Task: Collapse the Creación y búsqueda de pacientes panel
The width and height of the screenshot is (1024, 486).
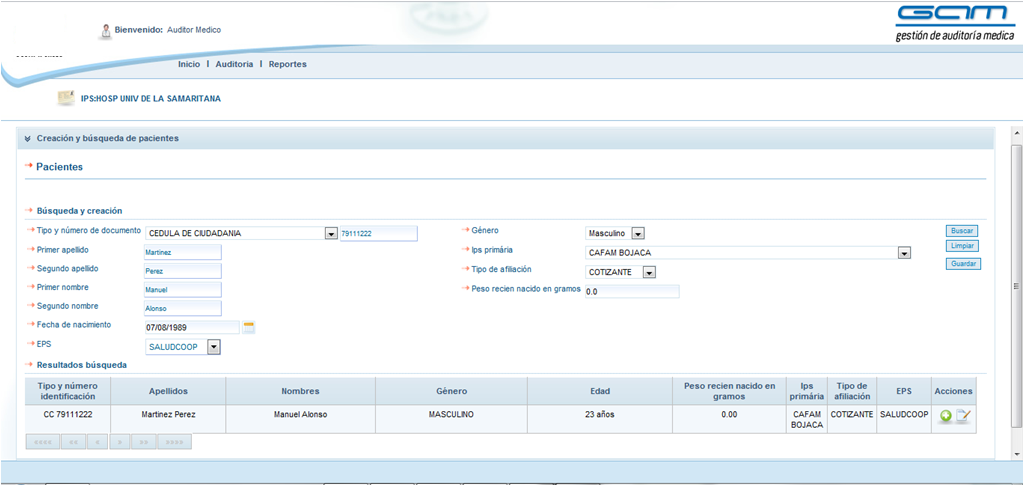Action: (27, 138)
